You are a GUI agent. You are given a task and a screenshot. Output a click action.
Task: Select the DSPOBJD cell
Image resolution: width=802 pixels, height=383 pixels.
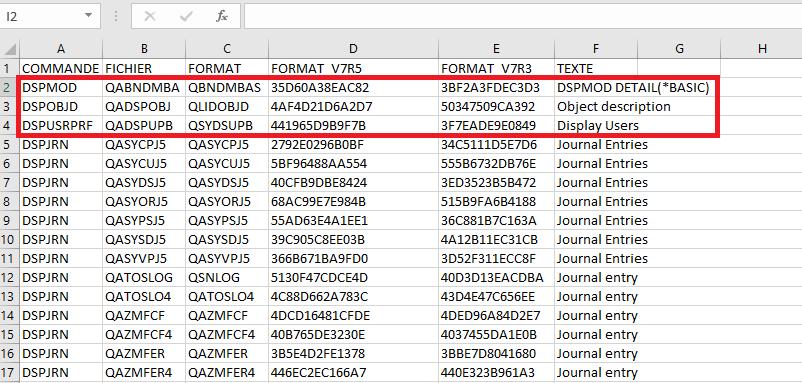pos(61,106)
